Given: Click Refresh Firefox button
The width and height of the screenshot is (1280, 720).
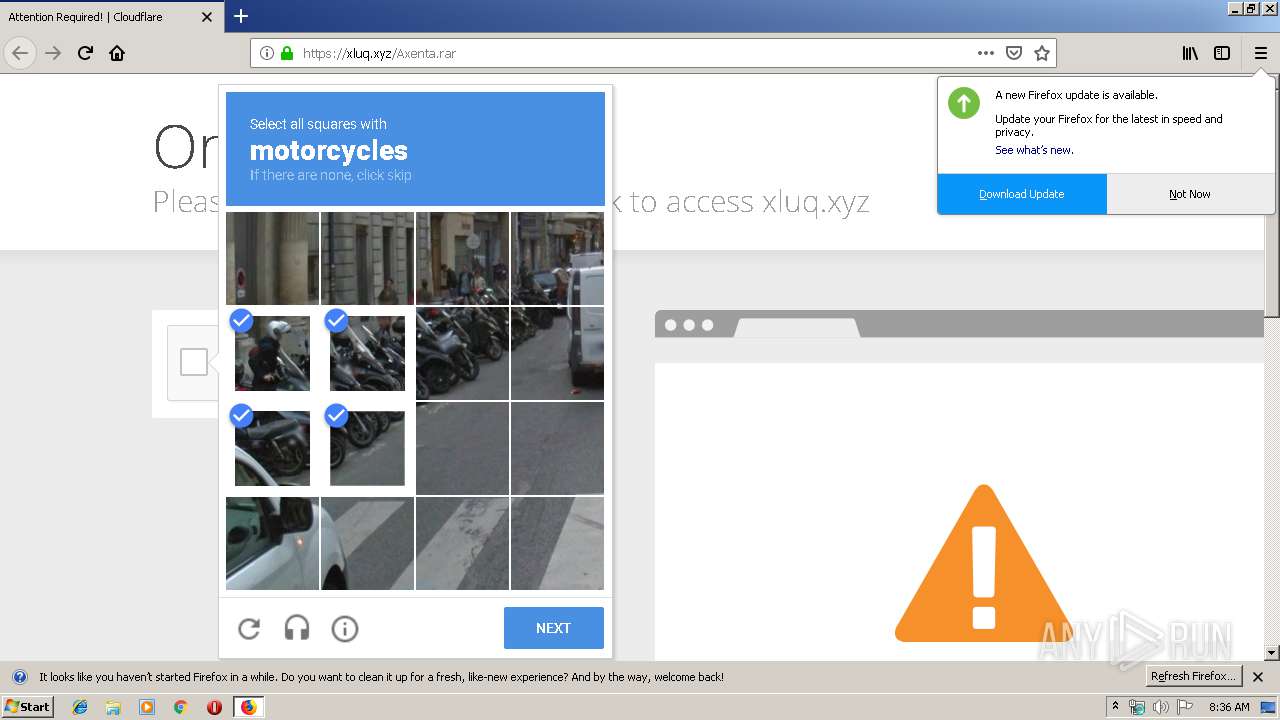Looking at the screenshot, I should tap(1193, 677).
